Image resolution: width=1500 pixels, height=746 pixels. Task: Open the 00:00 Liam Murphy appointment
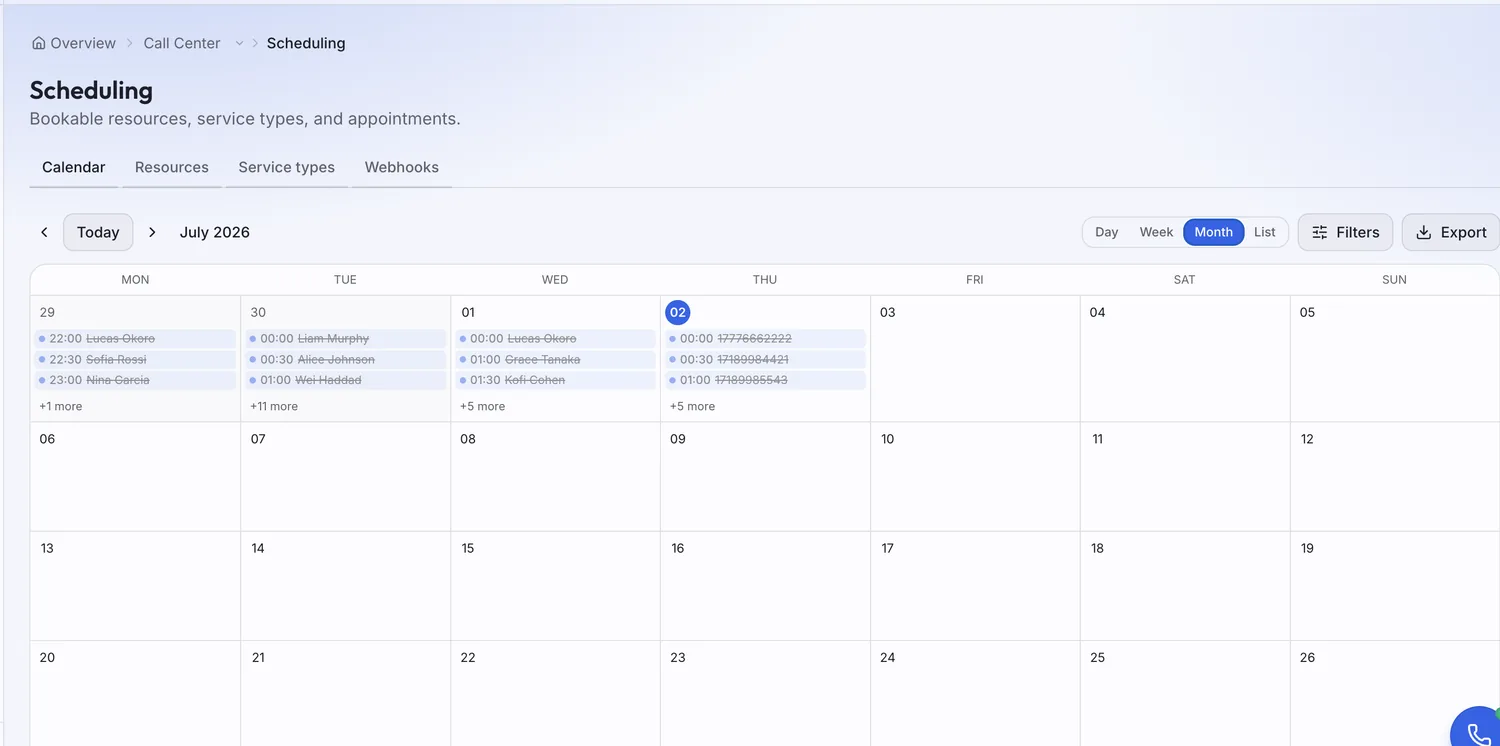pyautogui.click(x=346, y=339)
